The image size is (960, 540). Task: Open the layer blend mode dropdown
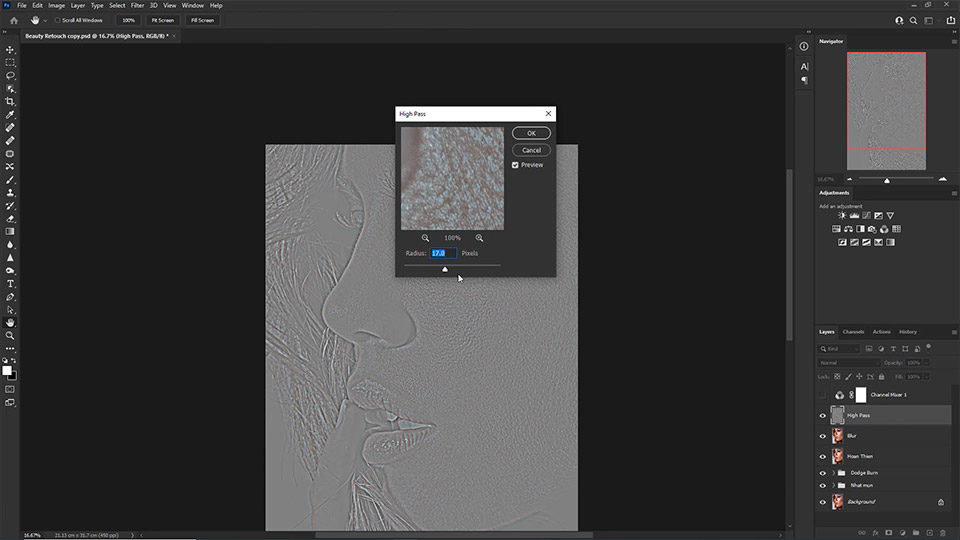848,362
